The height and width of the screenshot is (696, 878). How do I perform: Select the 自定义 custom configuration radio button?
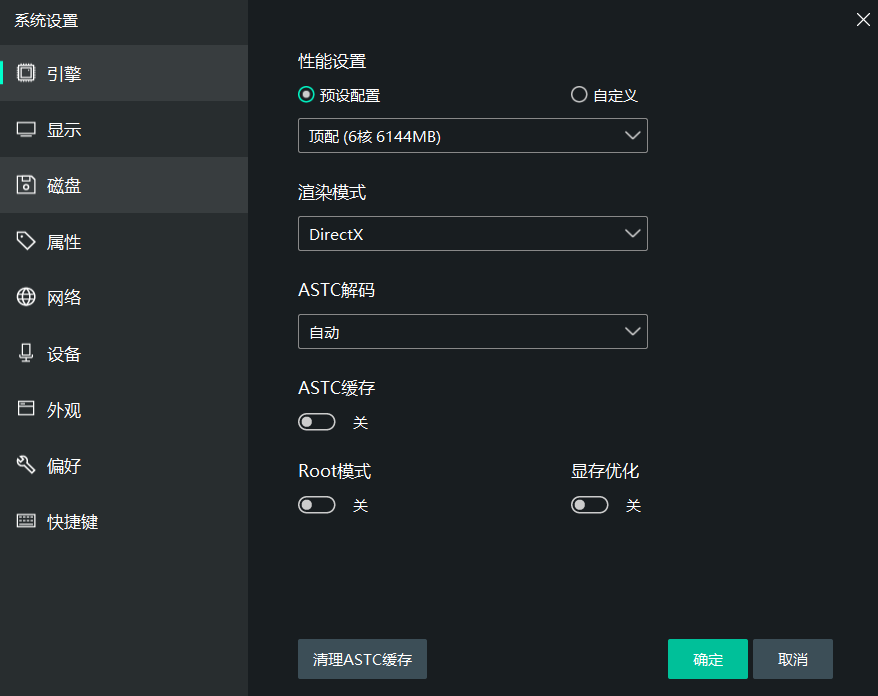579,94
